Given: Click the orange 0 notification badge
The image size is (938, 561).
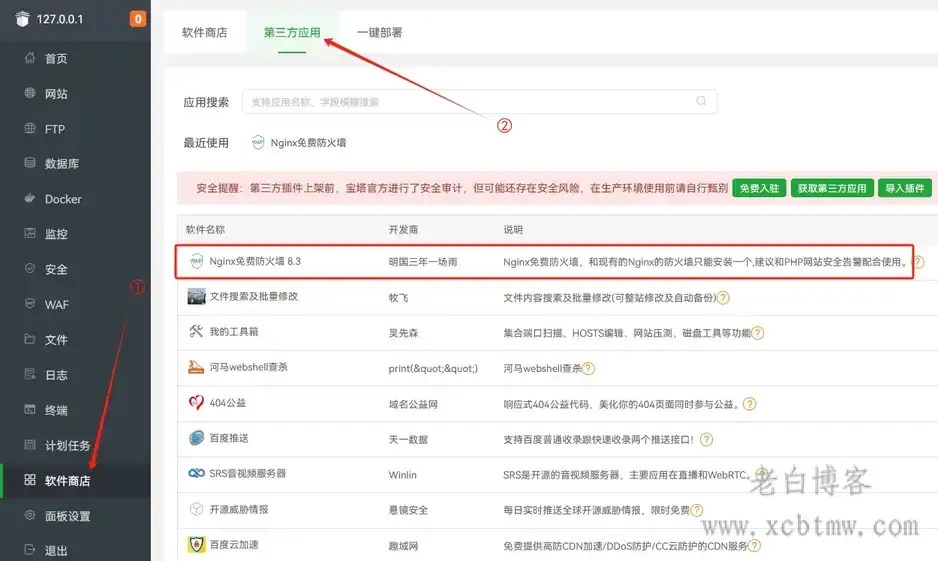Looking at the screenshot, I should click(x=138, y=19).
